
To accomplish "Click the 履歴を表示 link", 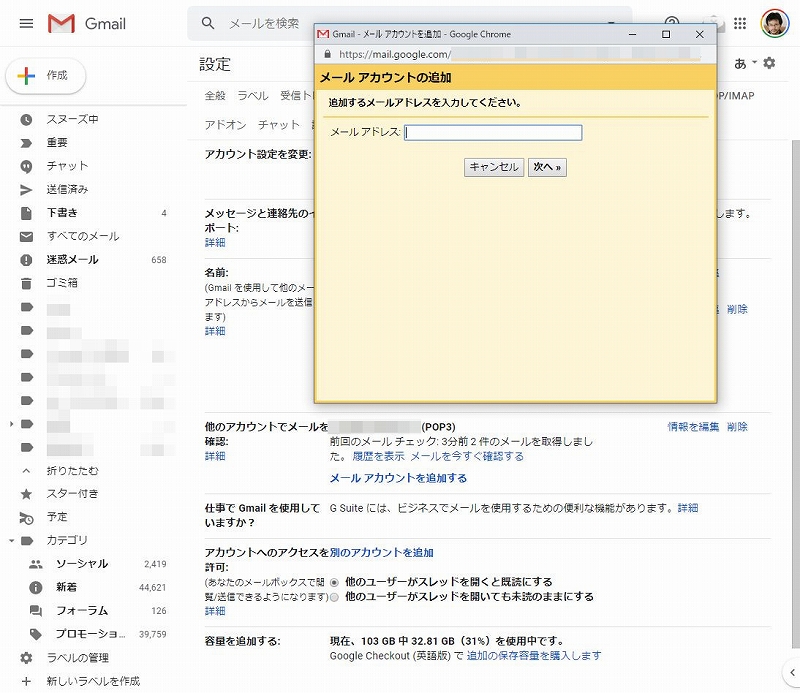I will coord(379,456).
